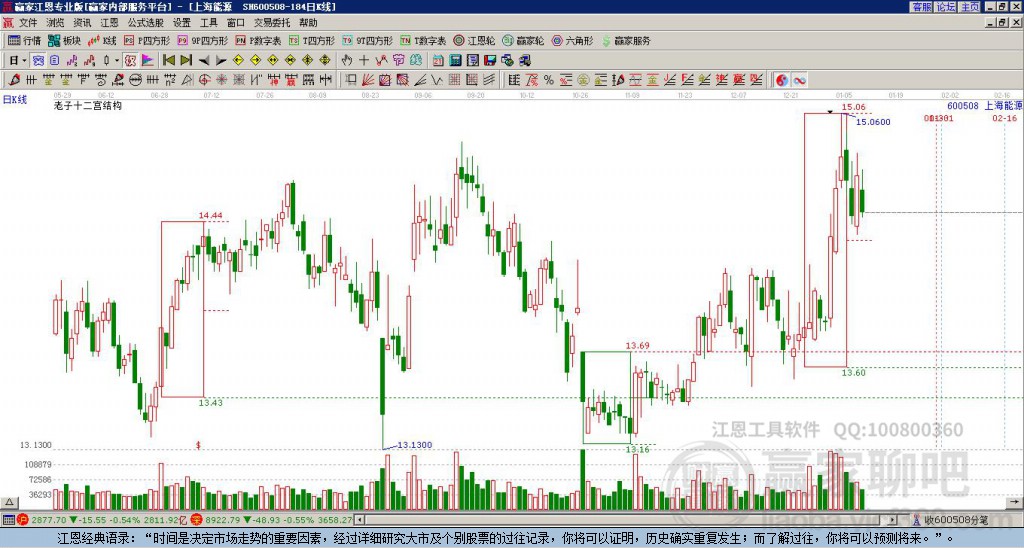
Task: Jump to last bar with green arrow
Action: (x=186, y=61)
